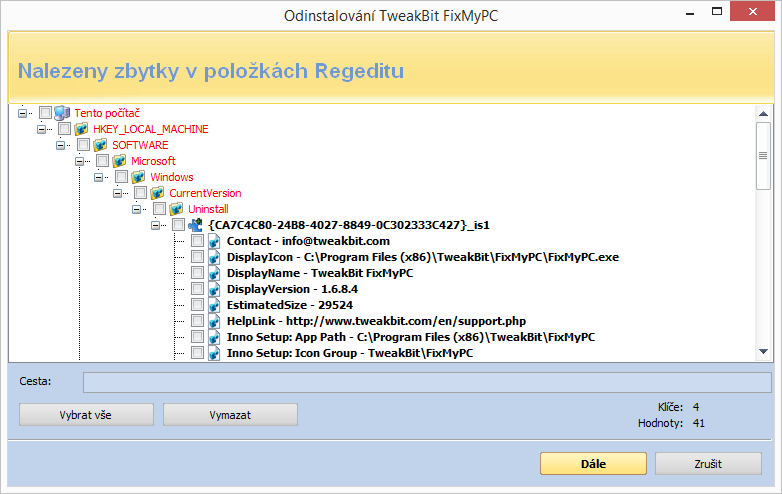This screenshot has height=494, width=782.
Task: Check the HKEY_LOCAL_MACHINE checkbox
Action: point(64,129)
